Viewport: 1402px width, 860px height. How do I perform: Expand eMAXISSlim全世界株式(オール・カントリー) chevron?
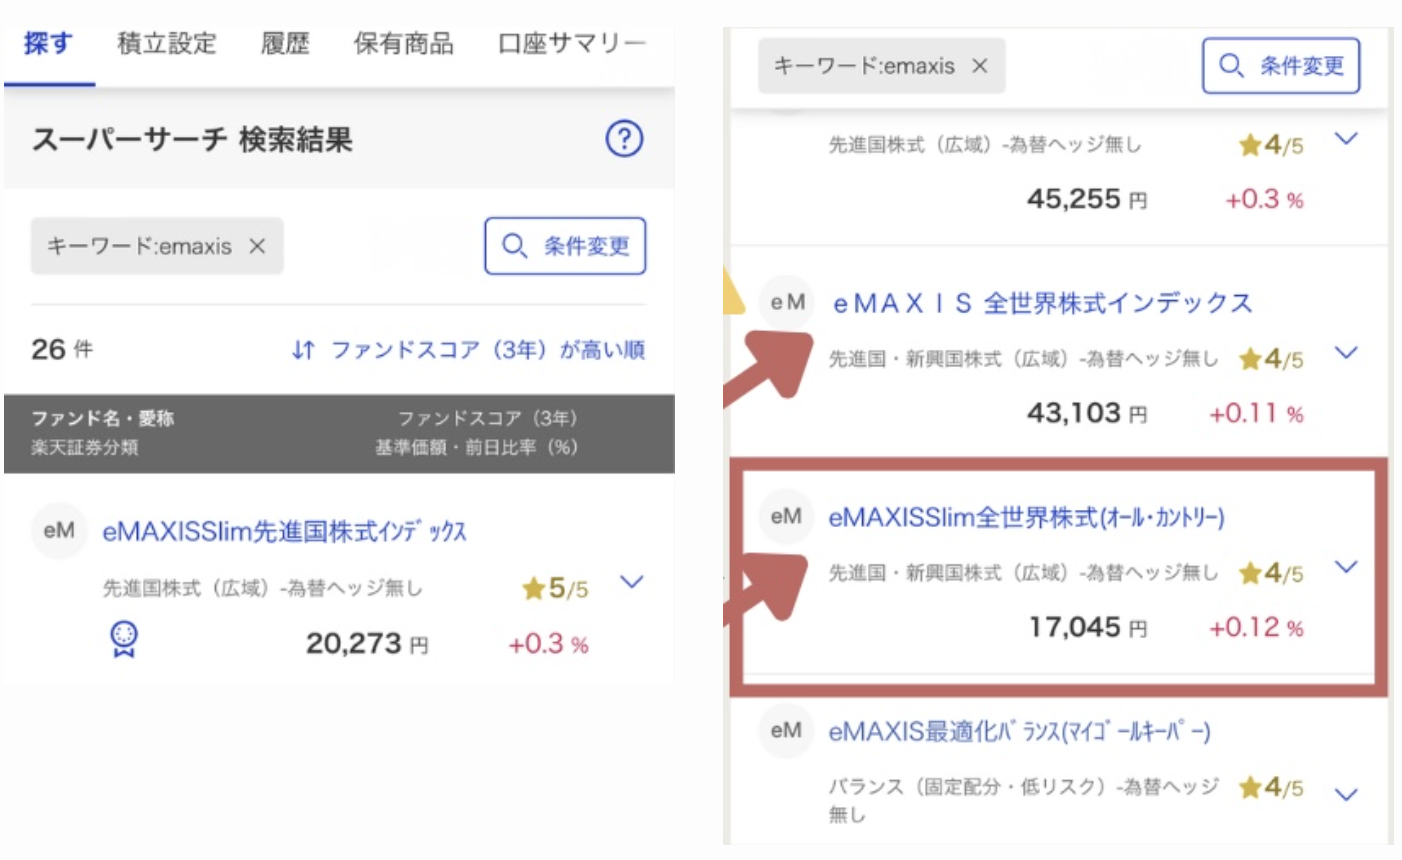1347,567
